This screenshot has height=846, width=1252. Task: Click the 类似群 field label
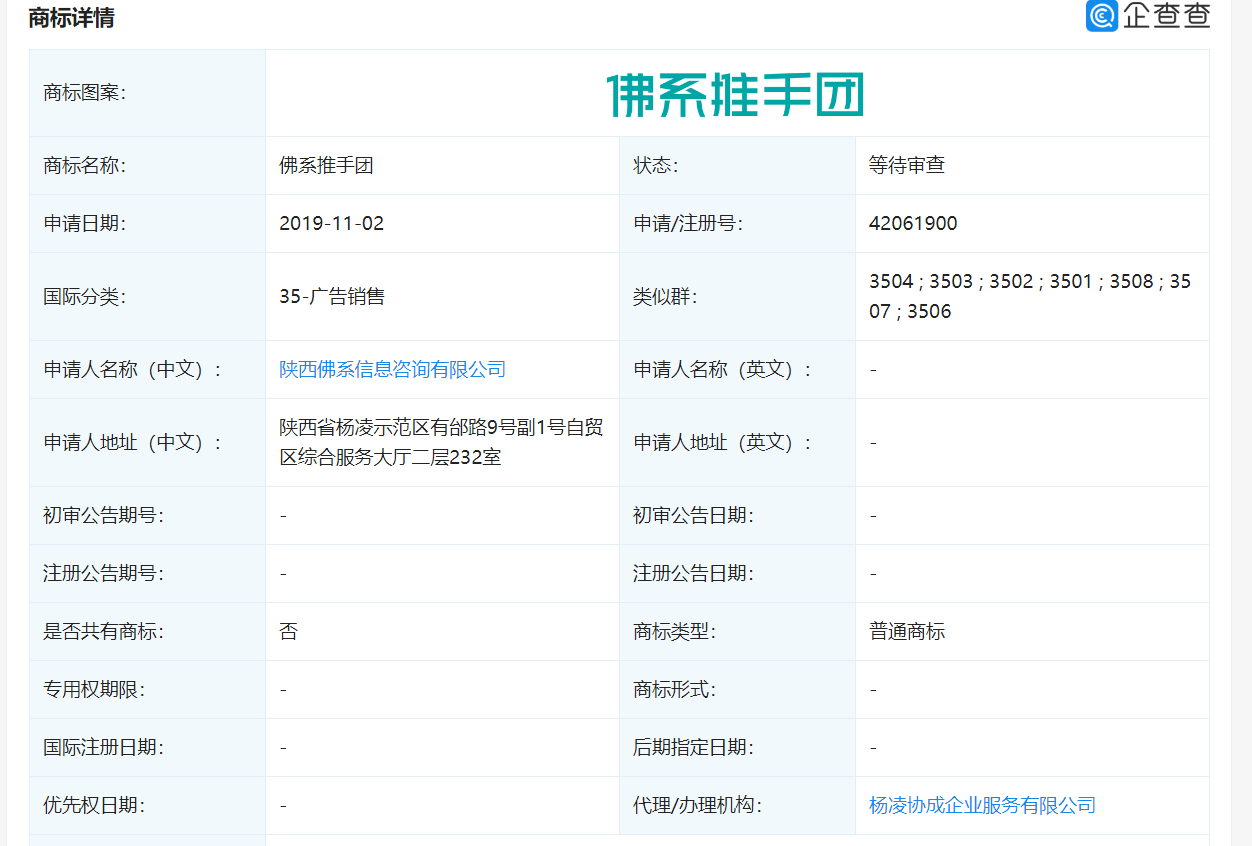[665, 296]
